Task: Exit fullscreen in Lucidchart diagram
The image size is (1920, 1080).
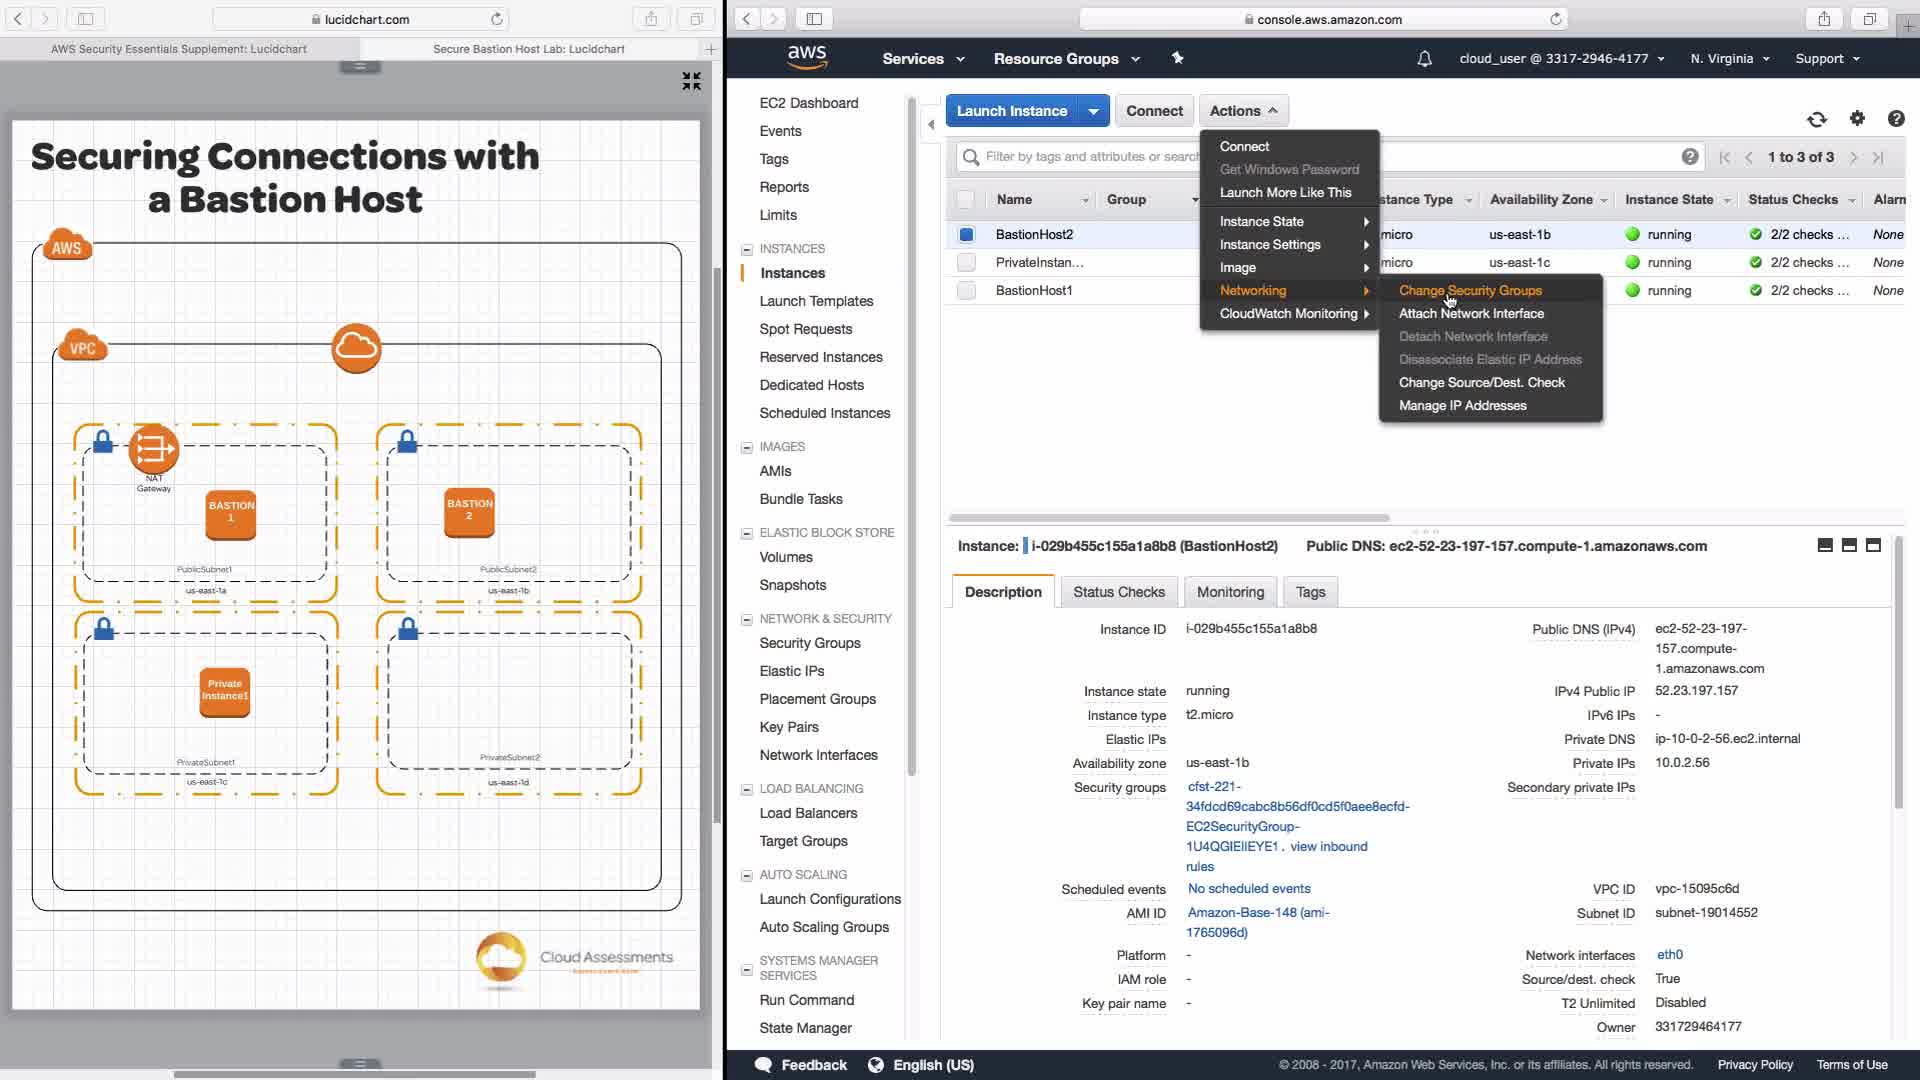Action: (x=691, y=81)
